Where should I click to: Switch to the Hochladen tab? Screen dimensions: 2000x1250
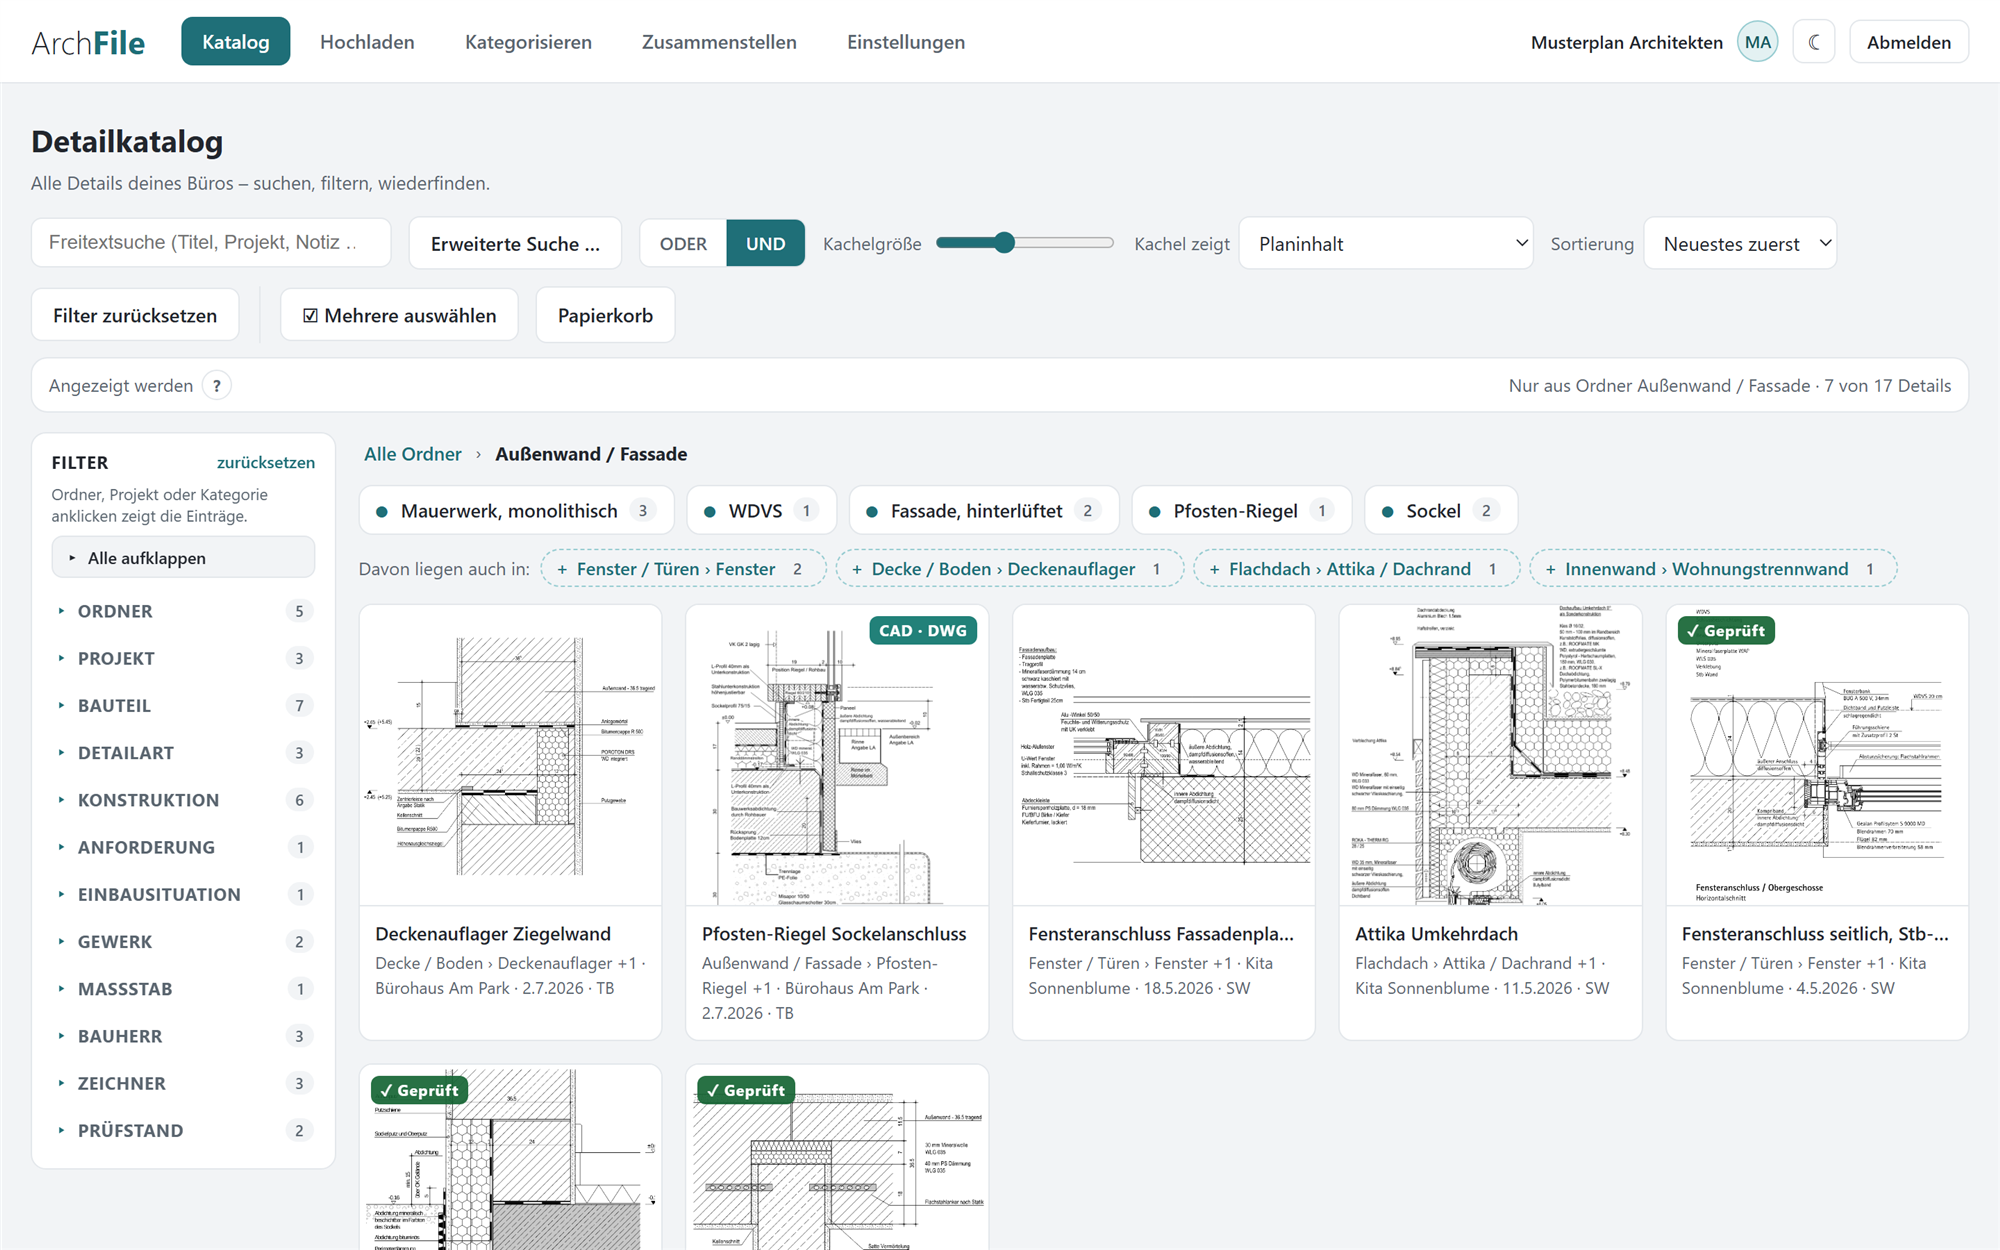(367, 42)
